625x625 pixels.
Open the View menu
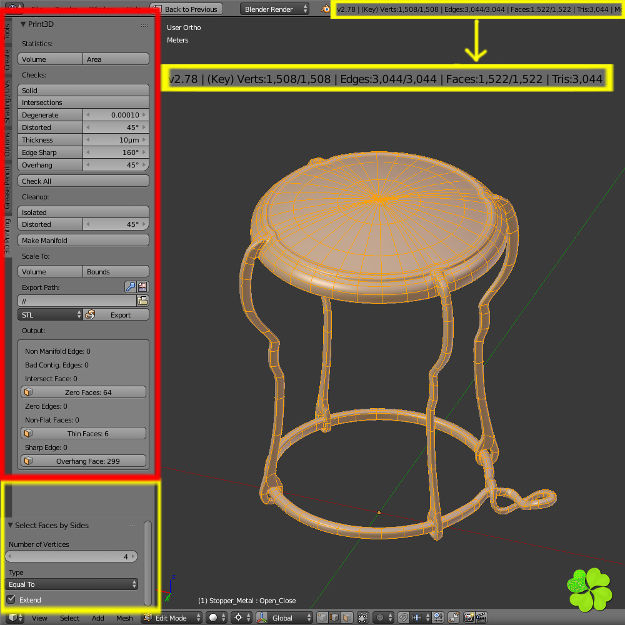(x=39, y=618)
